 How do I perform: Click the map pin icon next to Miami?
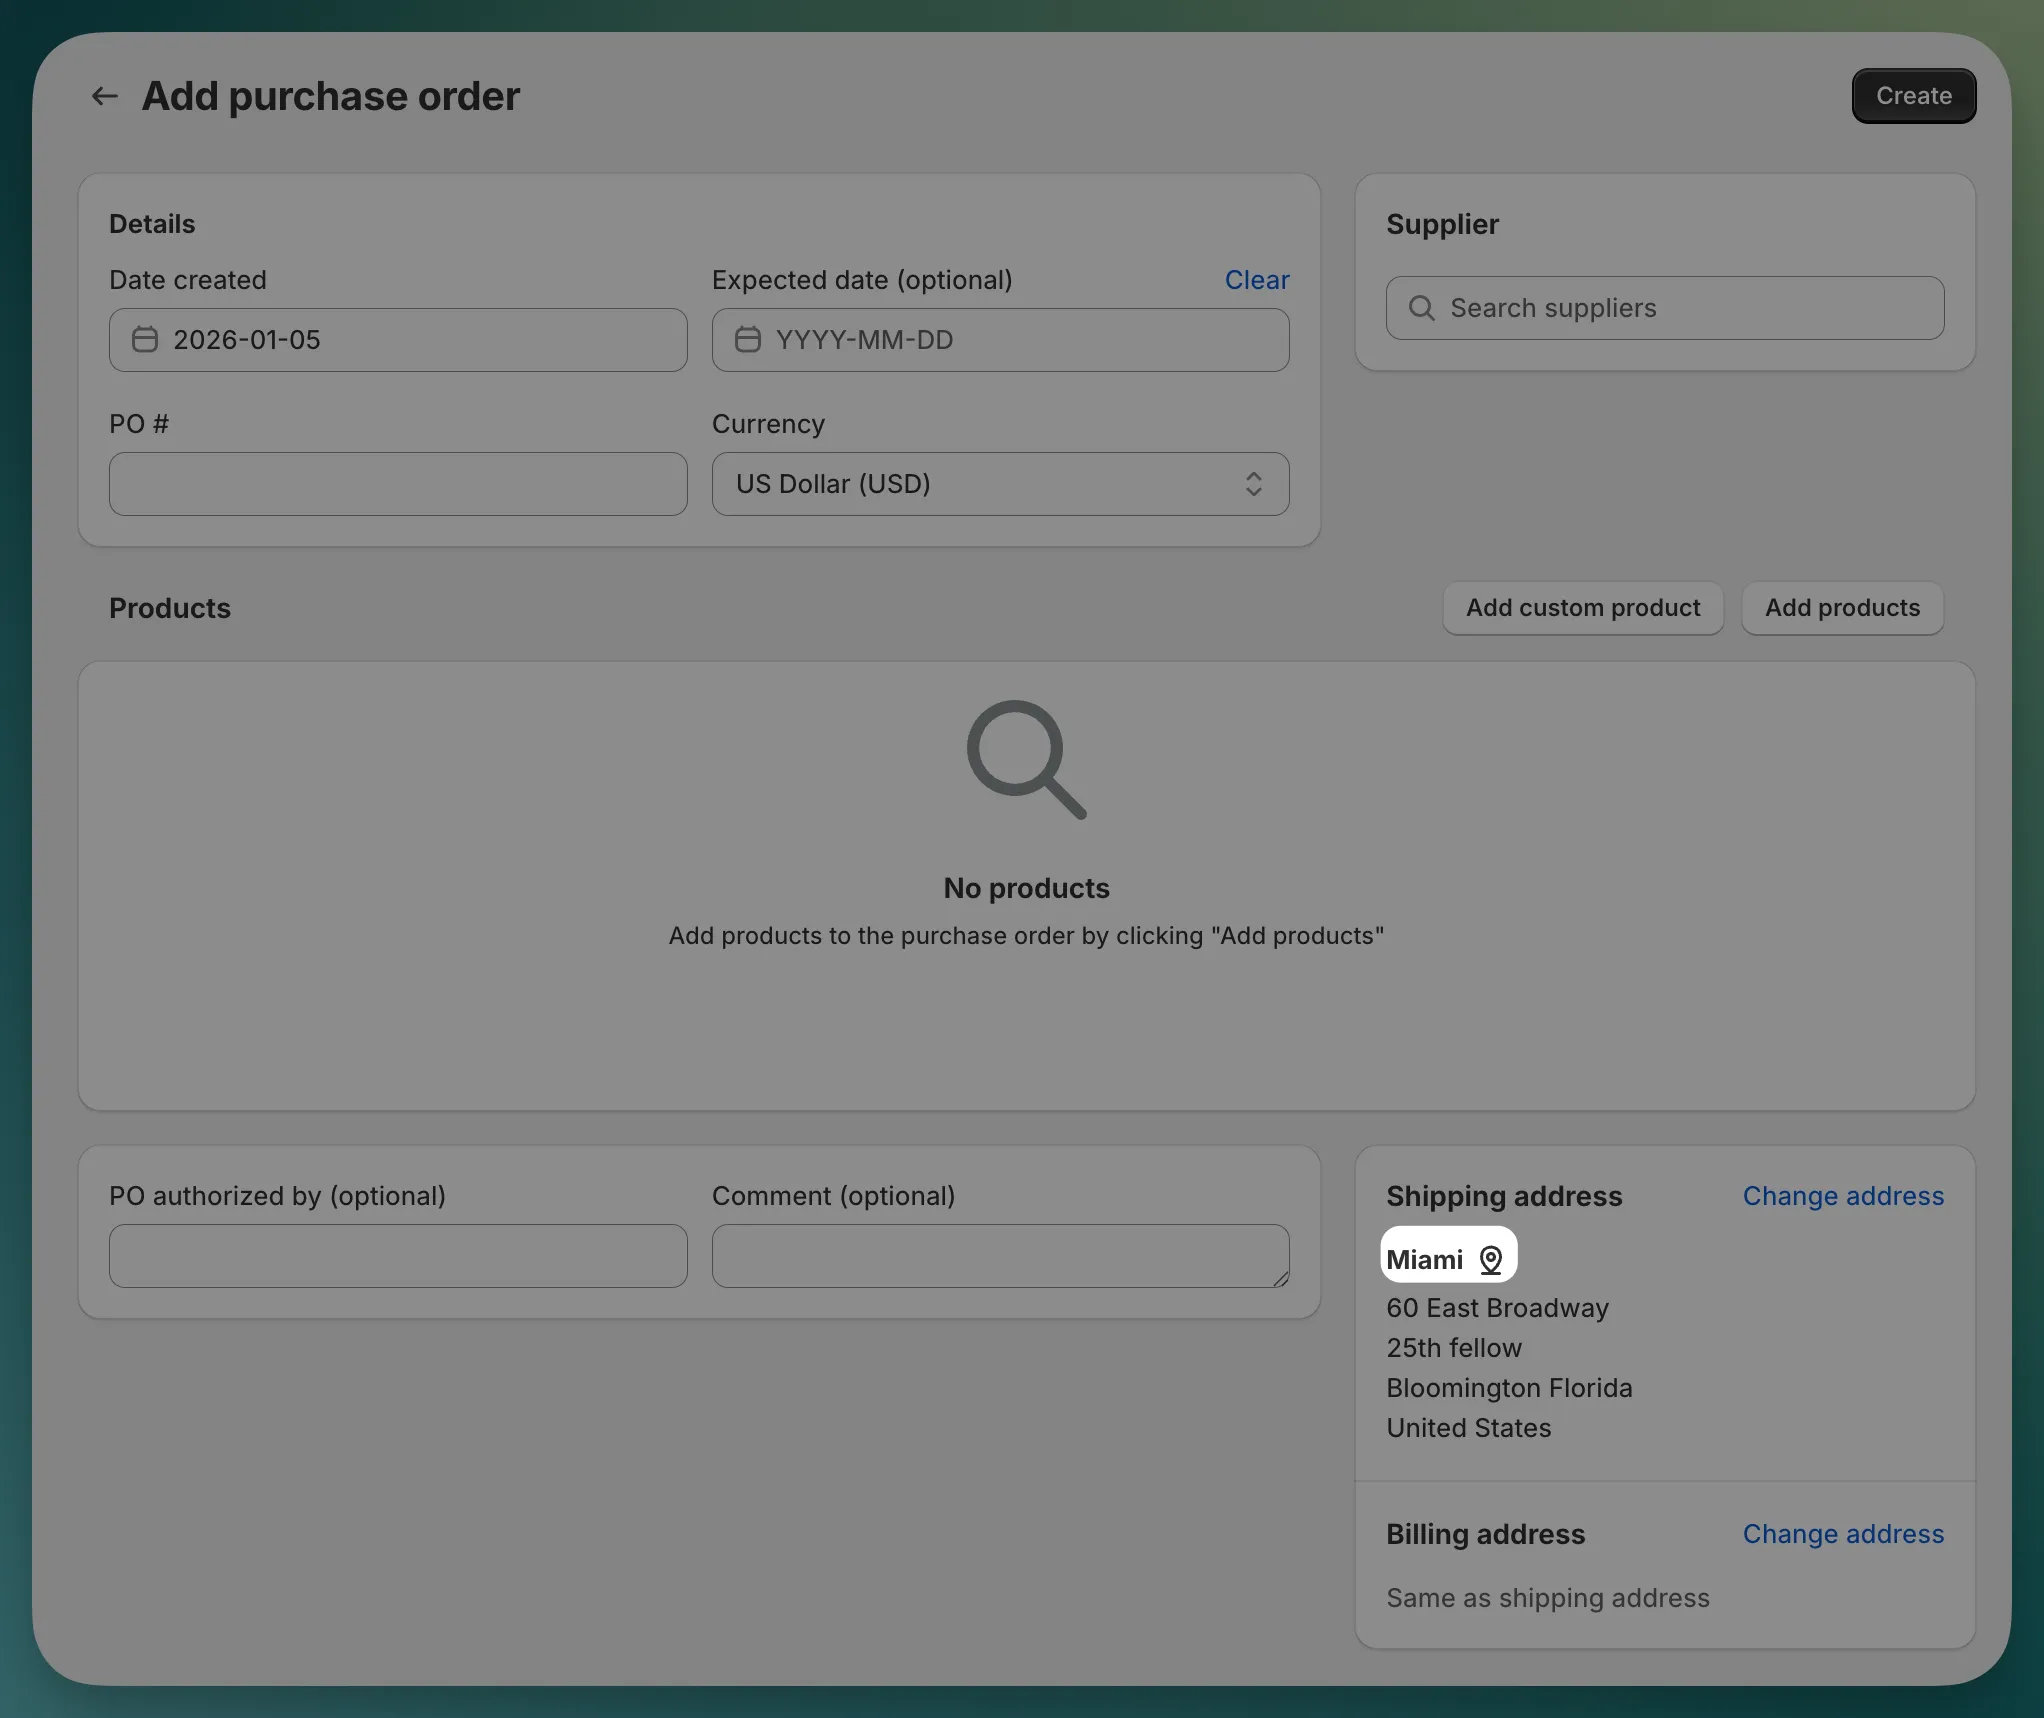[x=1492, y=1259]
